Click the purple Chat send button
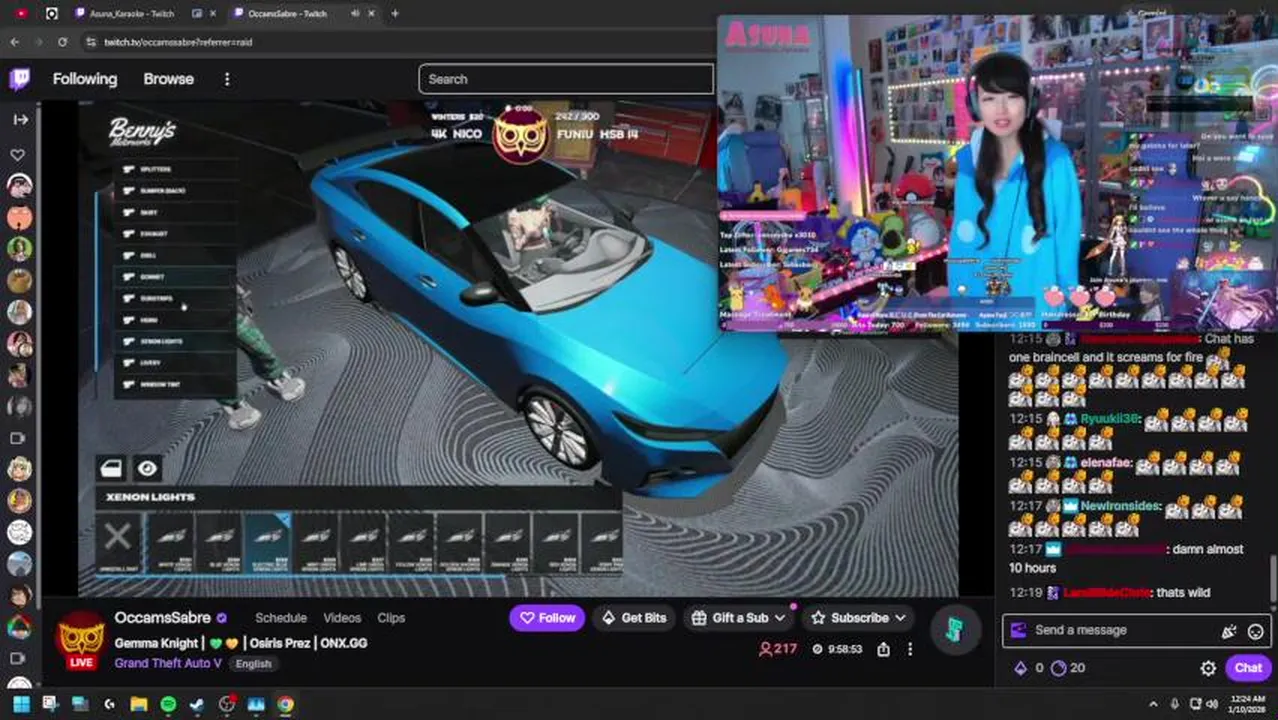 1248,668
